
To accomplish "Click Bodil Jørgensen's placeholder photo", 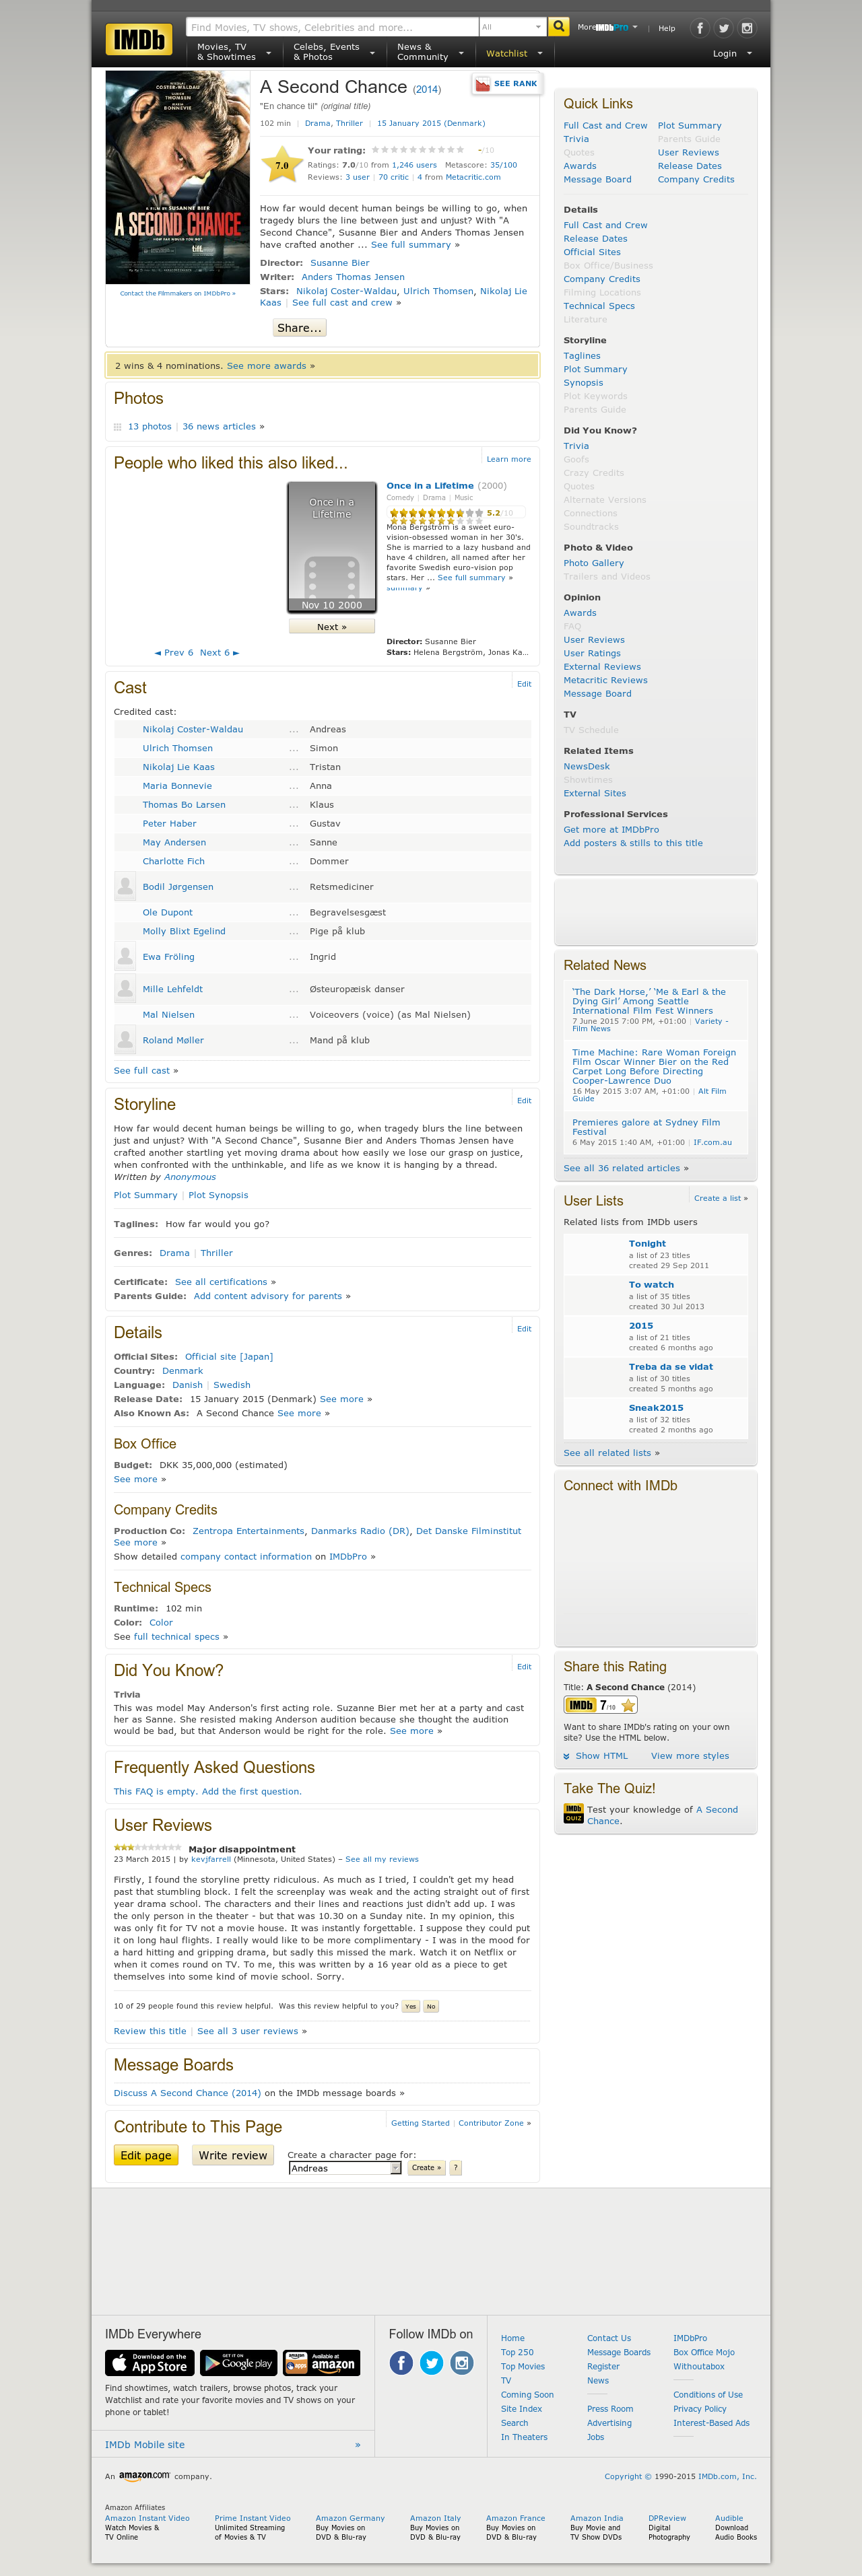I will (125, 887).
